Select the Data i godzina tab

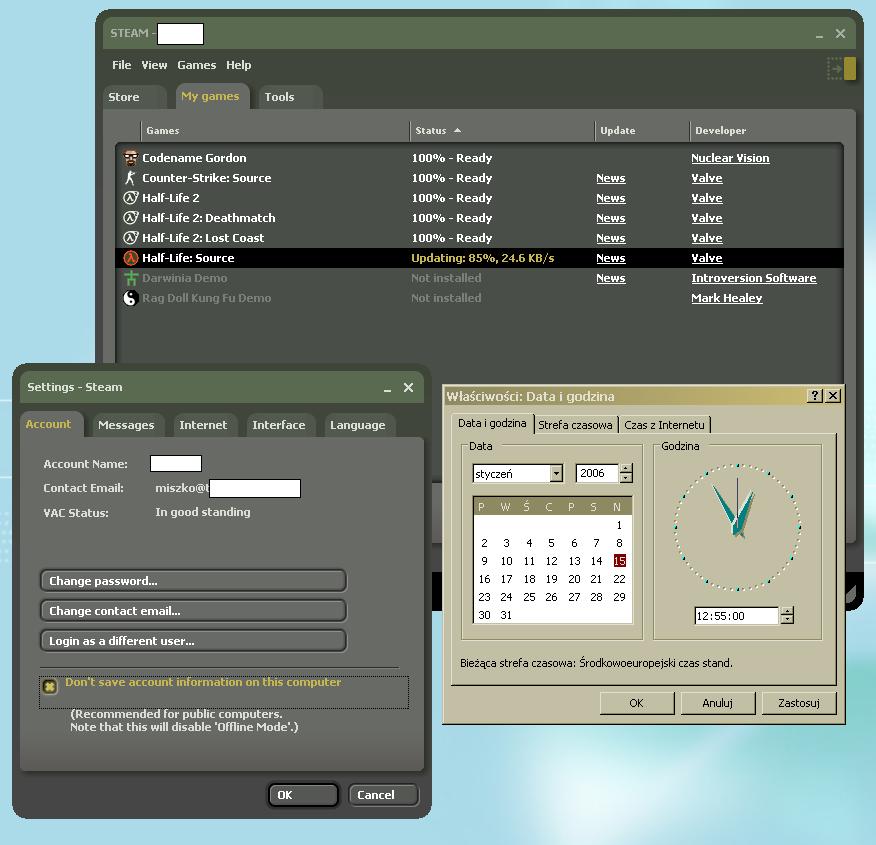coord(492,423)
